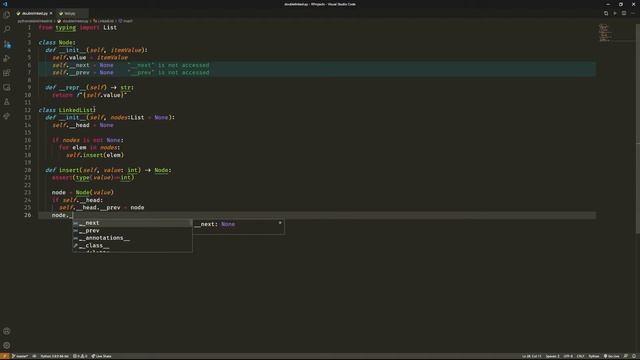This screenshot has height=360, width=640.
Task: Open the Explorer view in activity bar
Action: [x=7, y=15]
